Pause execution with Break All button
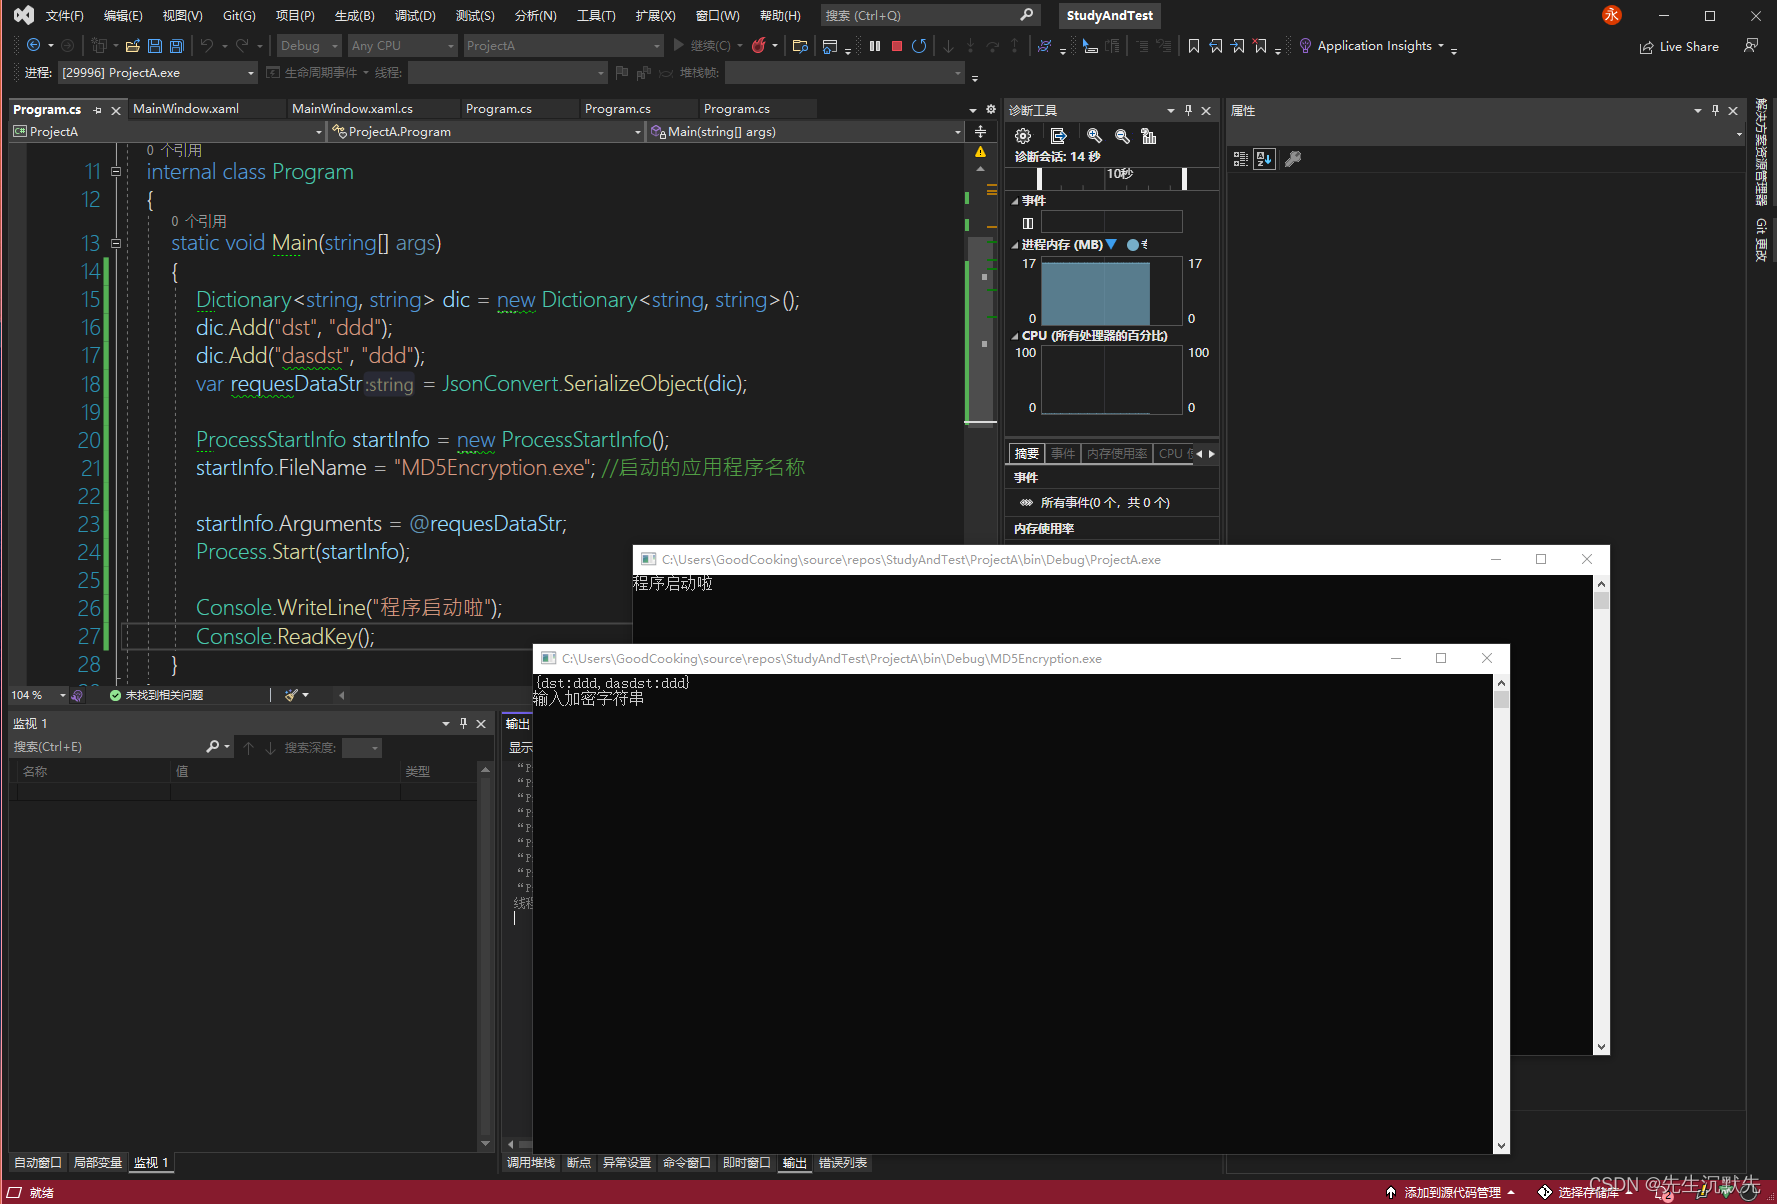Screen dimensions: 1777x1204 (x=875, y=46)
